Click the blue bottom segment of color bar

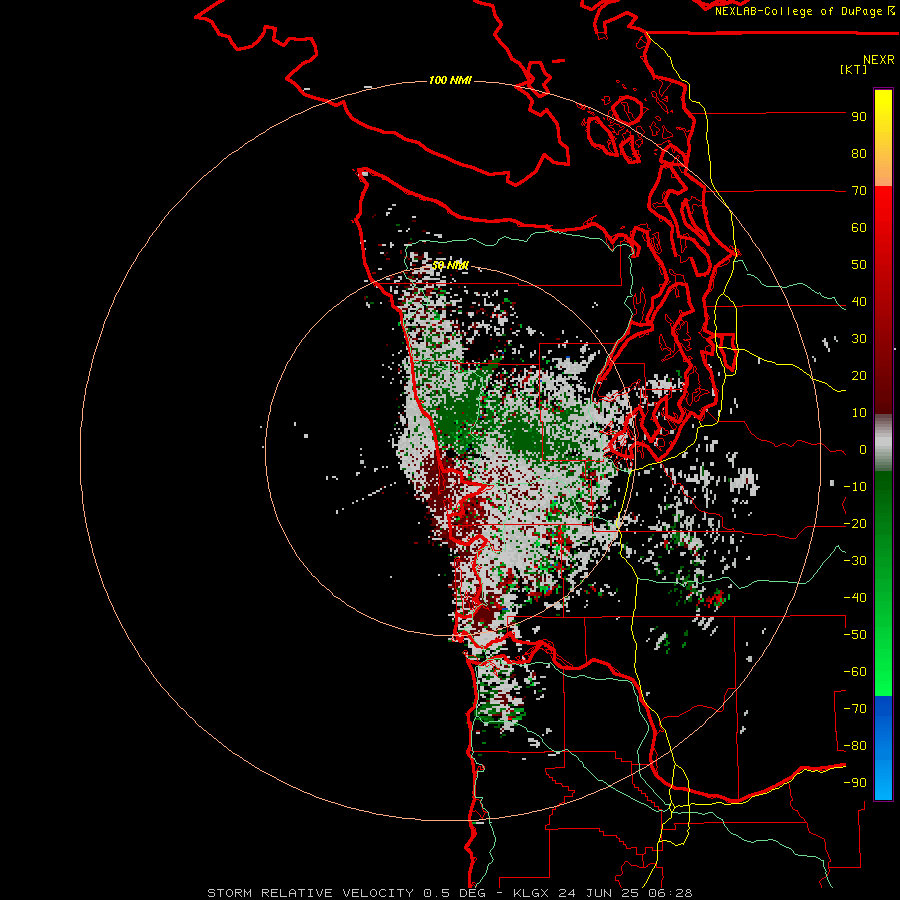(883, 747)
